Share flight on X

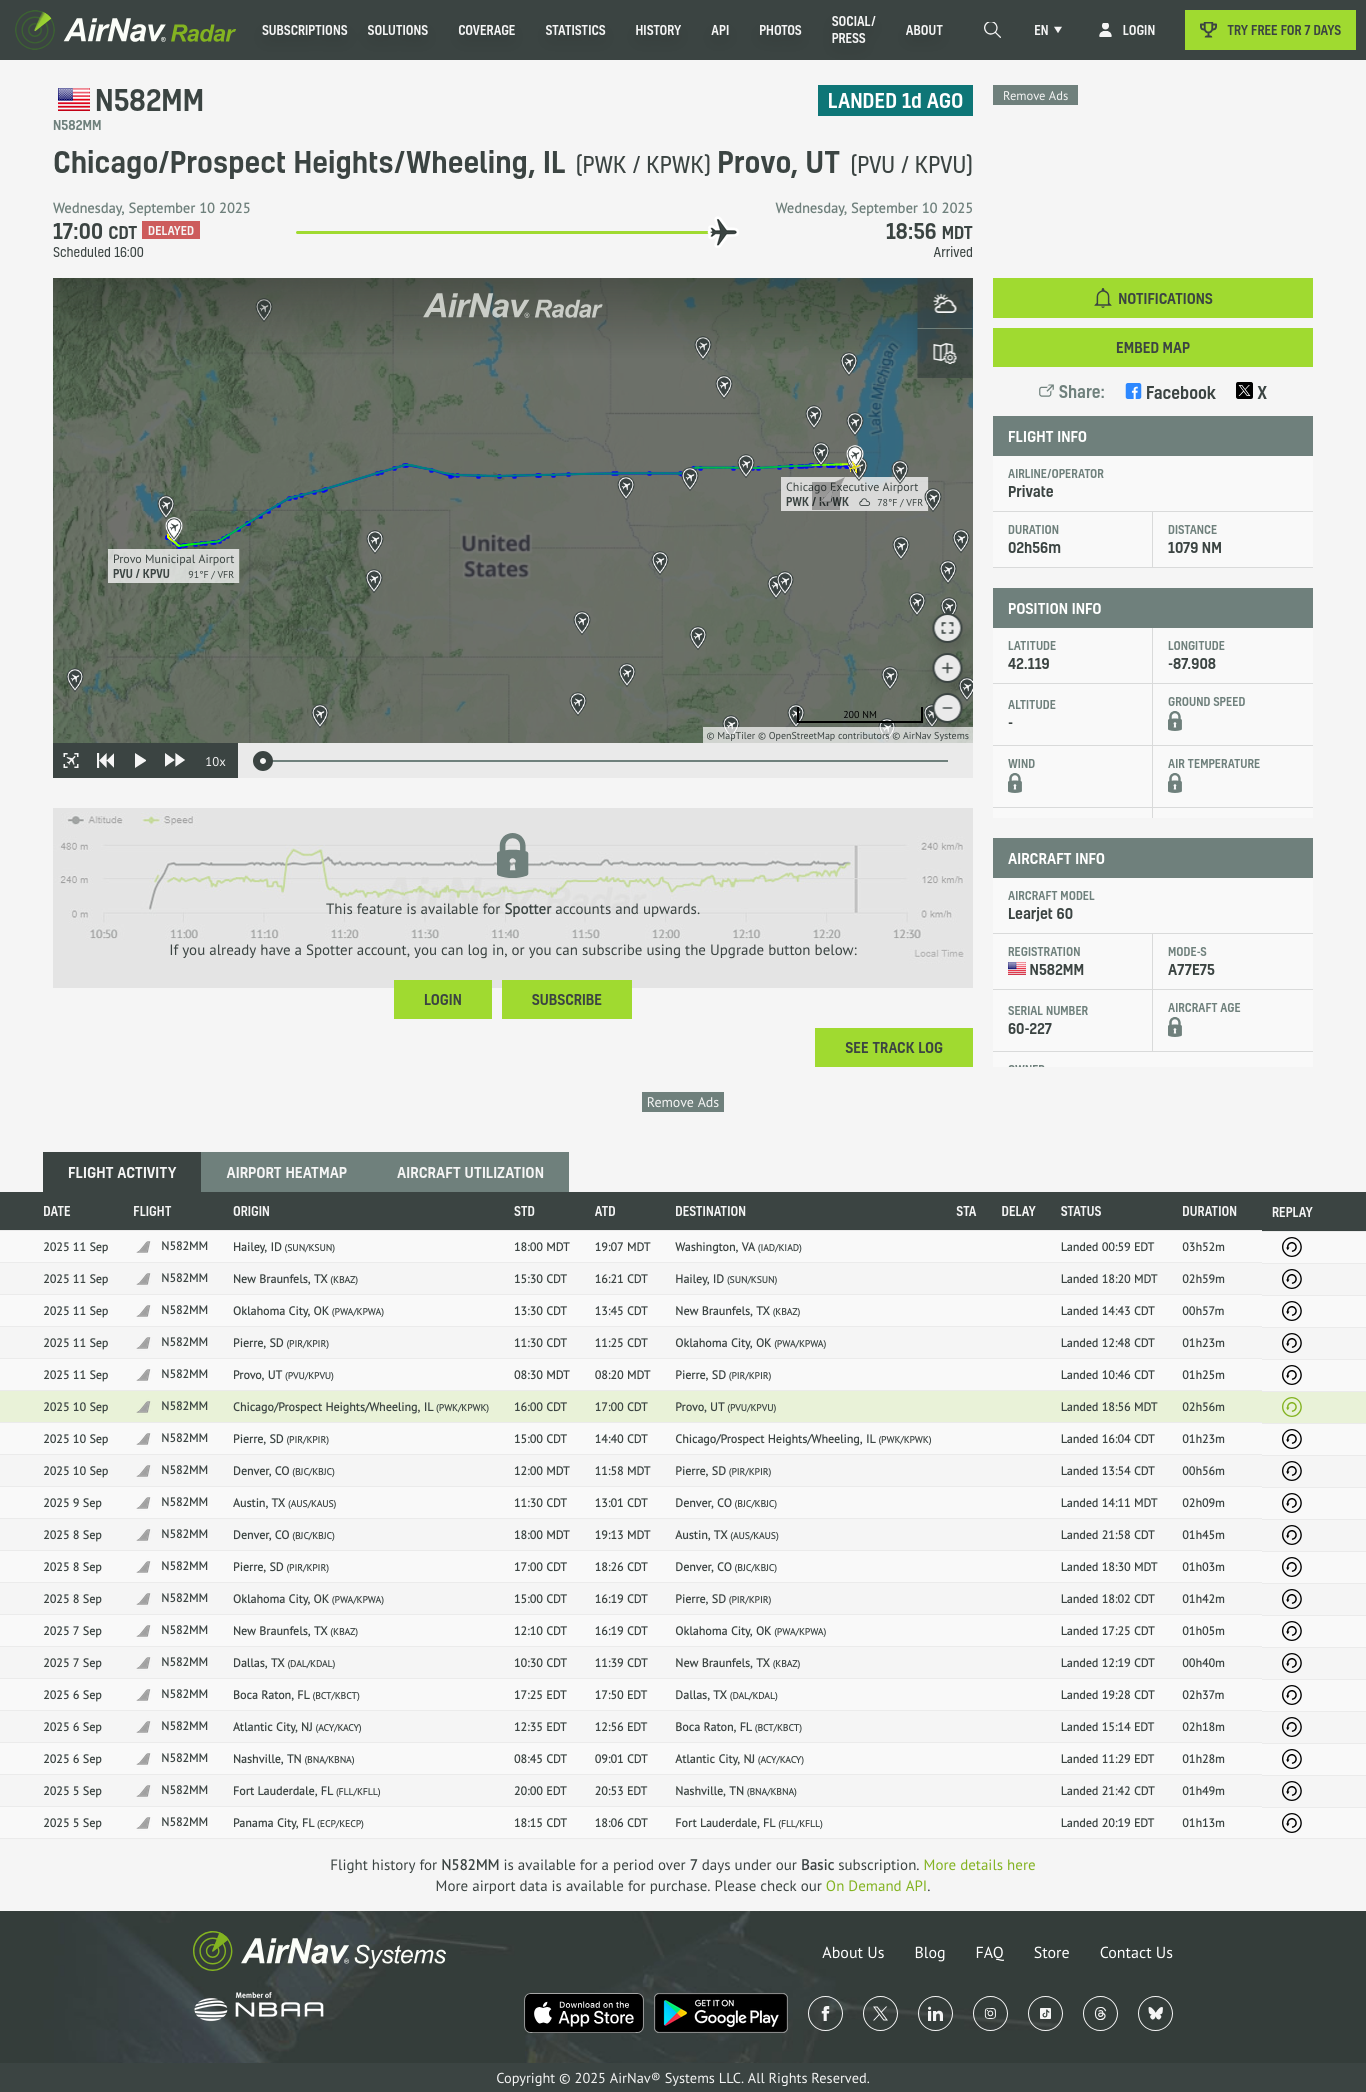(1251, 392)
